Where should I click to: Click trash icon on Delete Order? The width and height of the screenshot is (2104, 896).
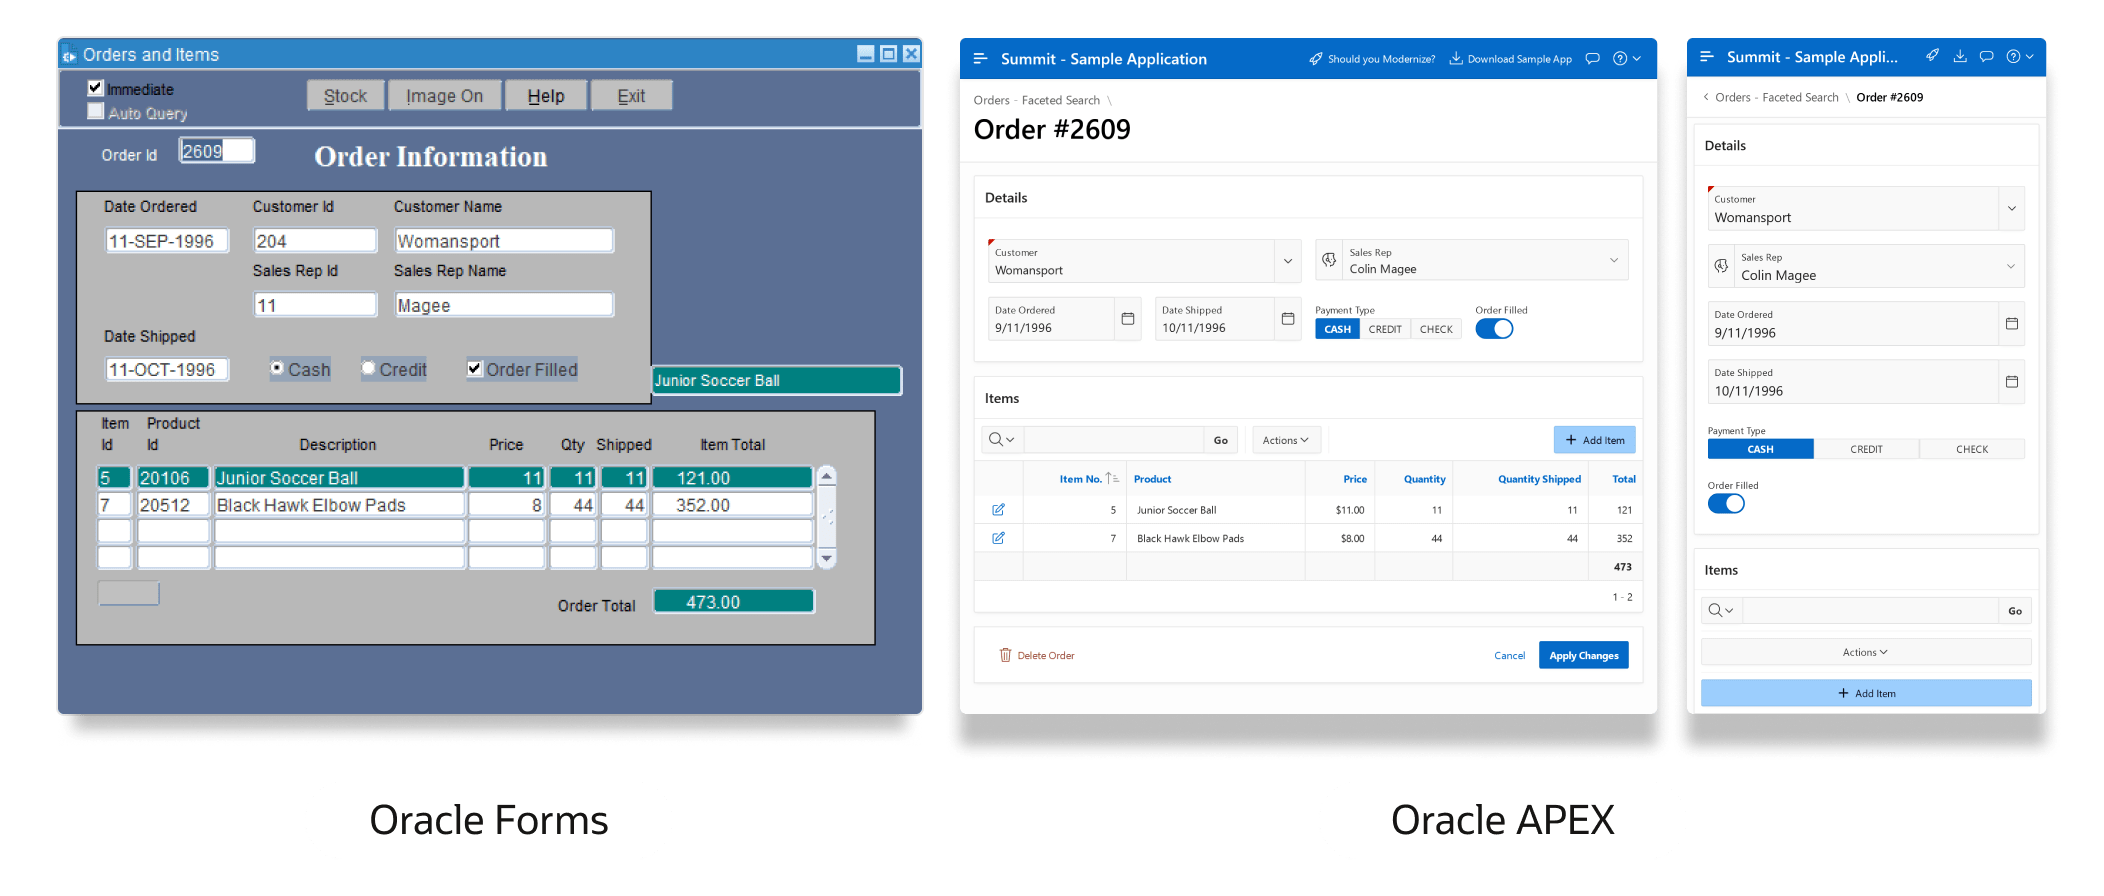tap(1006, 655)
